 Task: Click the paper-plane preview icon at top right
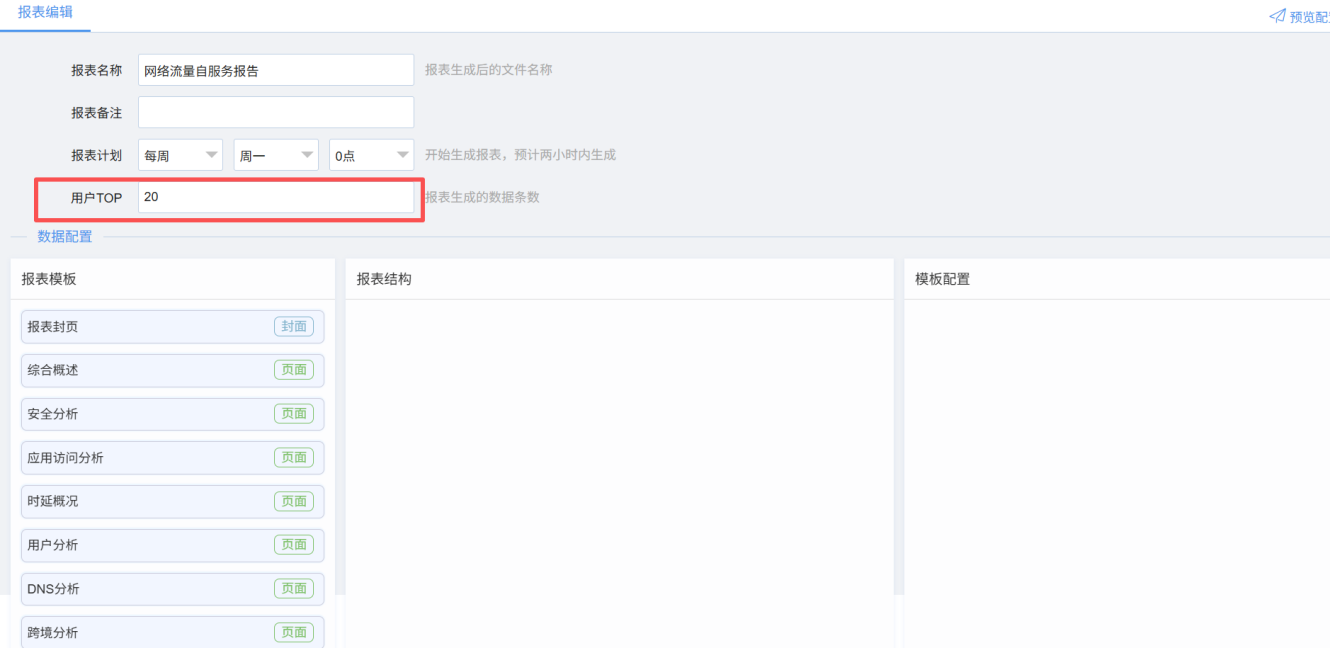(1277, 16)
